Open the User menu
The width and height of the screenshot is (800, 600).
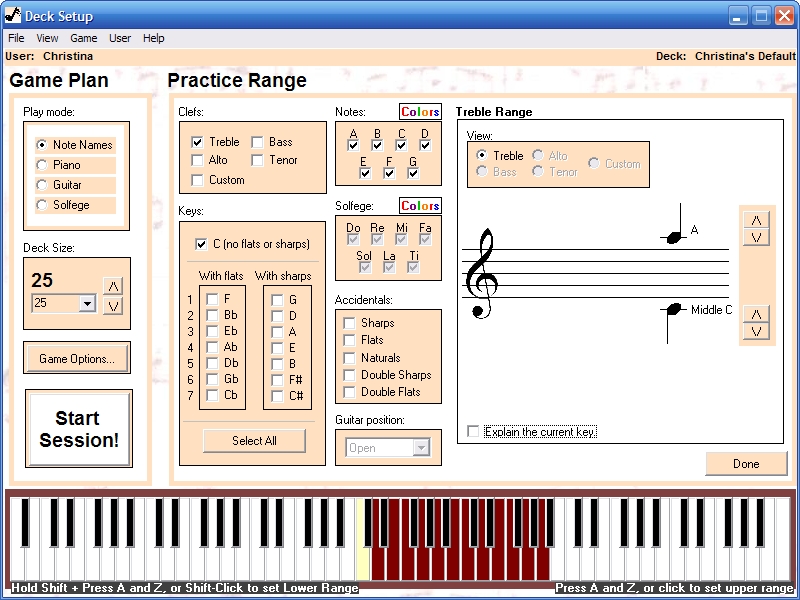[120, 38]
